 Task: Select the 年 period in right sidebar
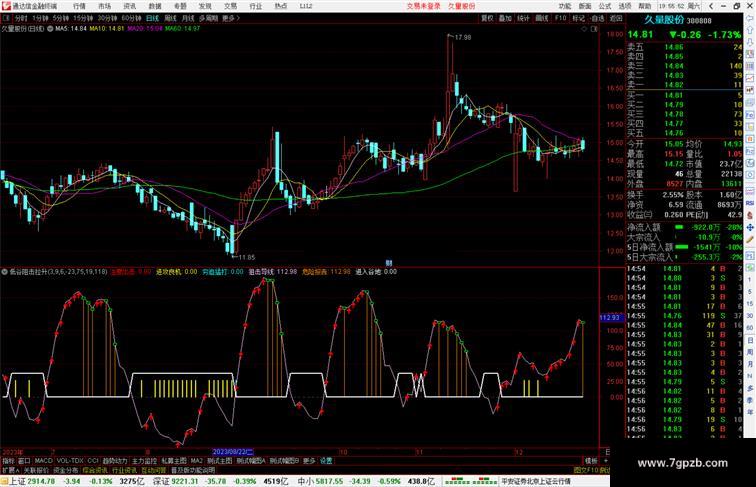(750, 412)
